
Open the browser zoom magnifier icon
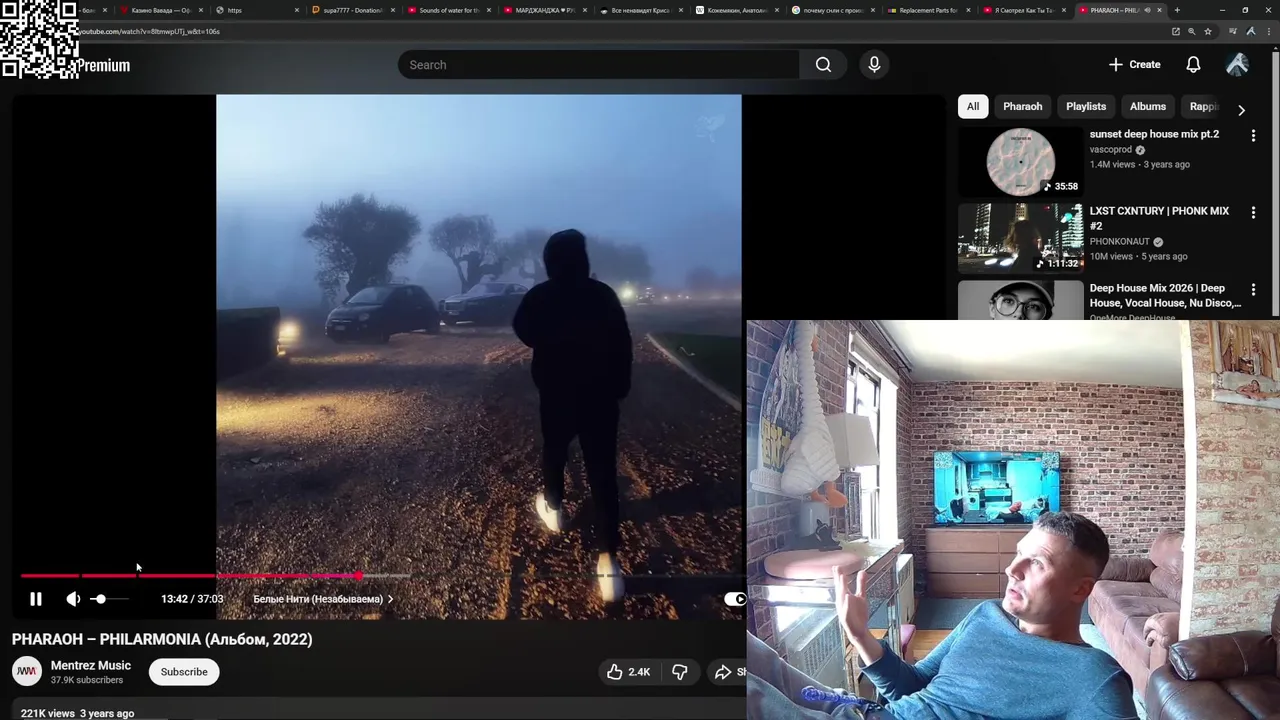click(x=1192, y=31)
